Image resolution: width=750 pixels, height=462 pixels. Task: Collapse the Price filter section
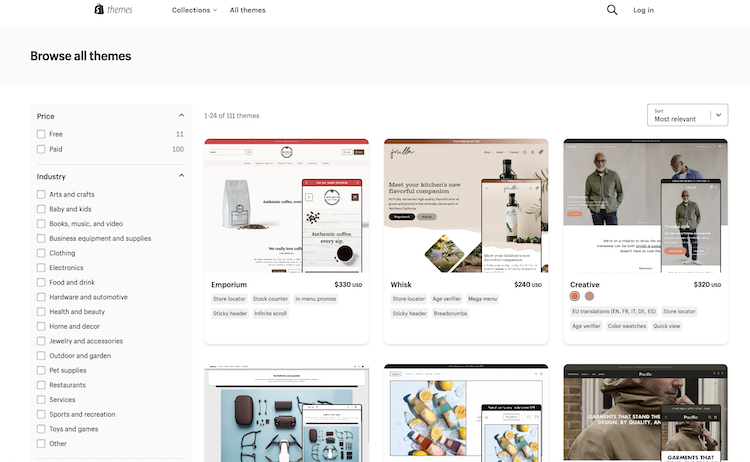click(x=181, y=115)
